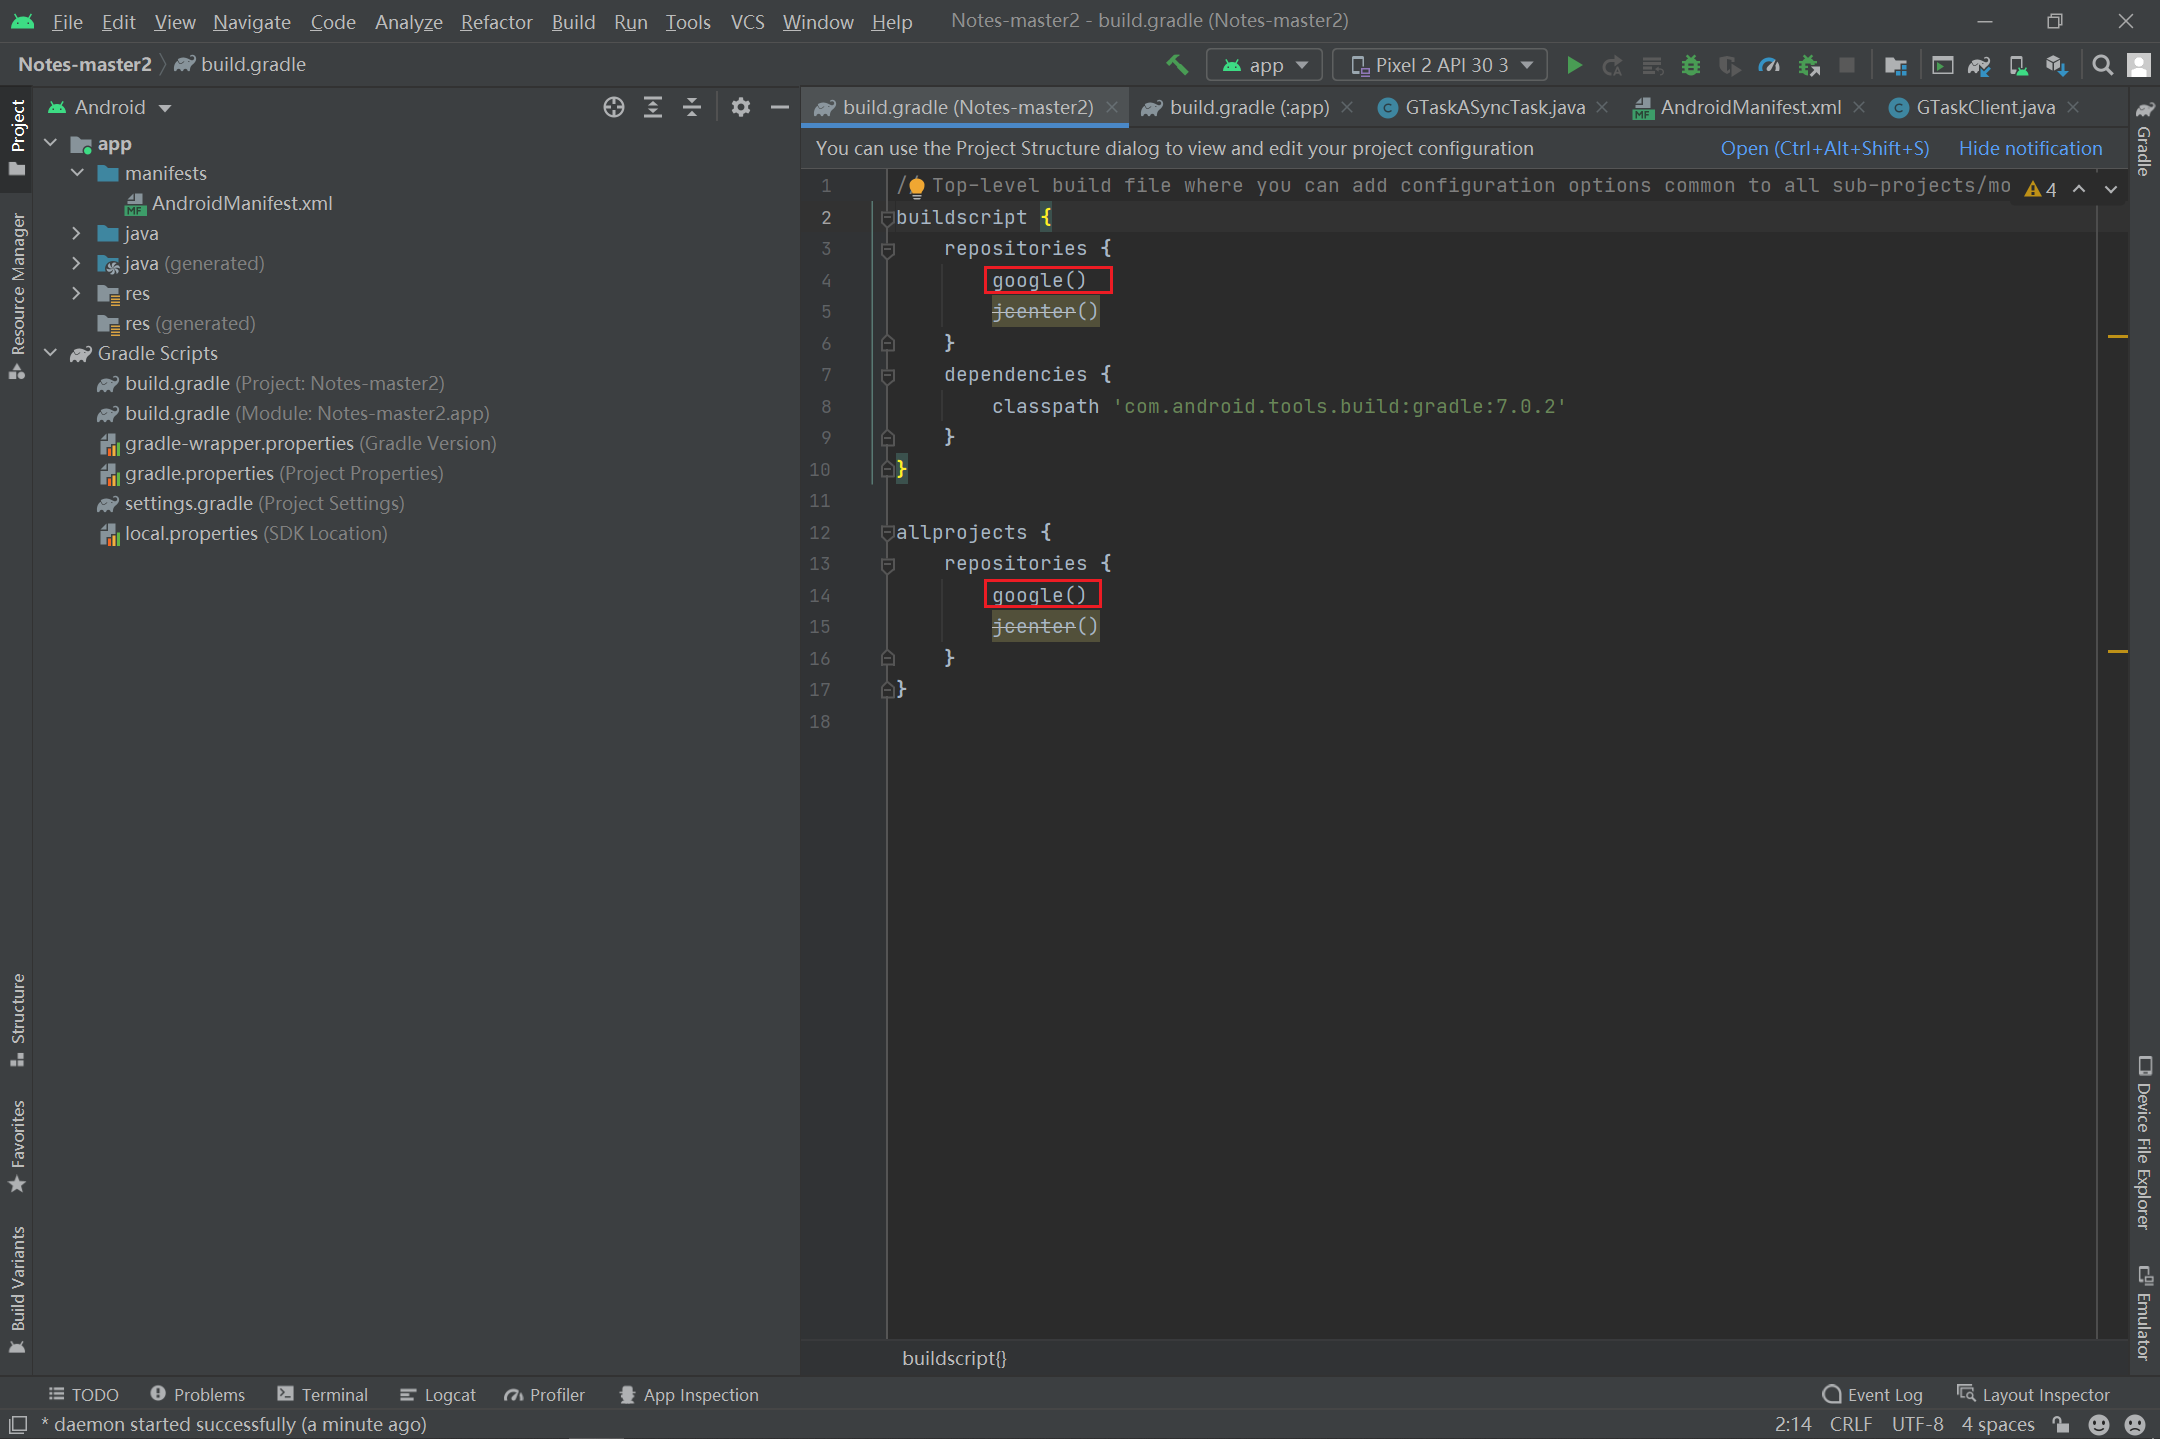Toggle the Project tool window sidebar tab
The height and width of the screenshot is (1439, 2160).
click(17, 138)
